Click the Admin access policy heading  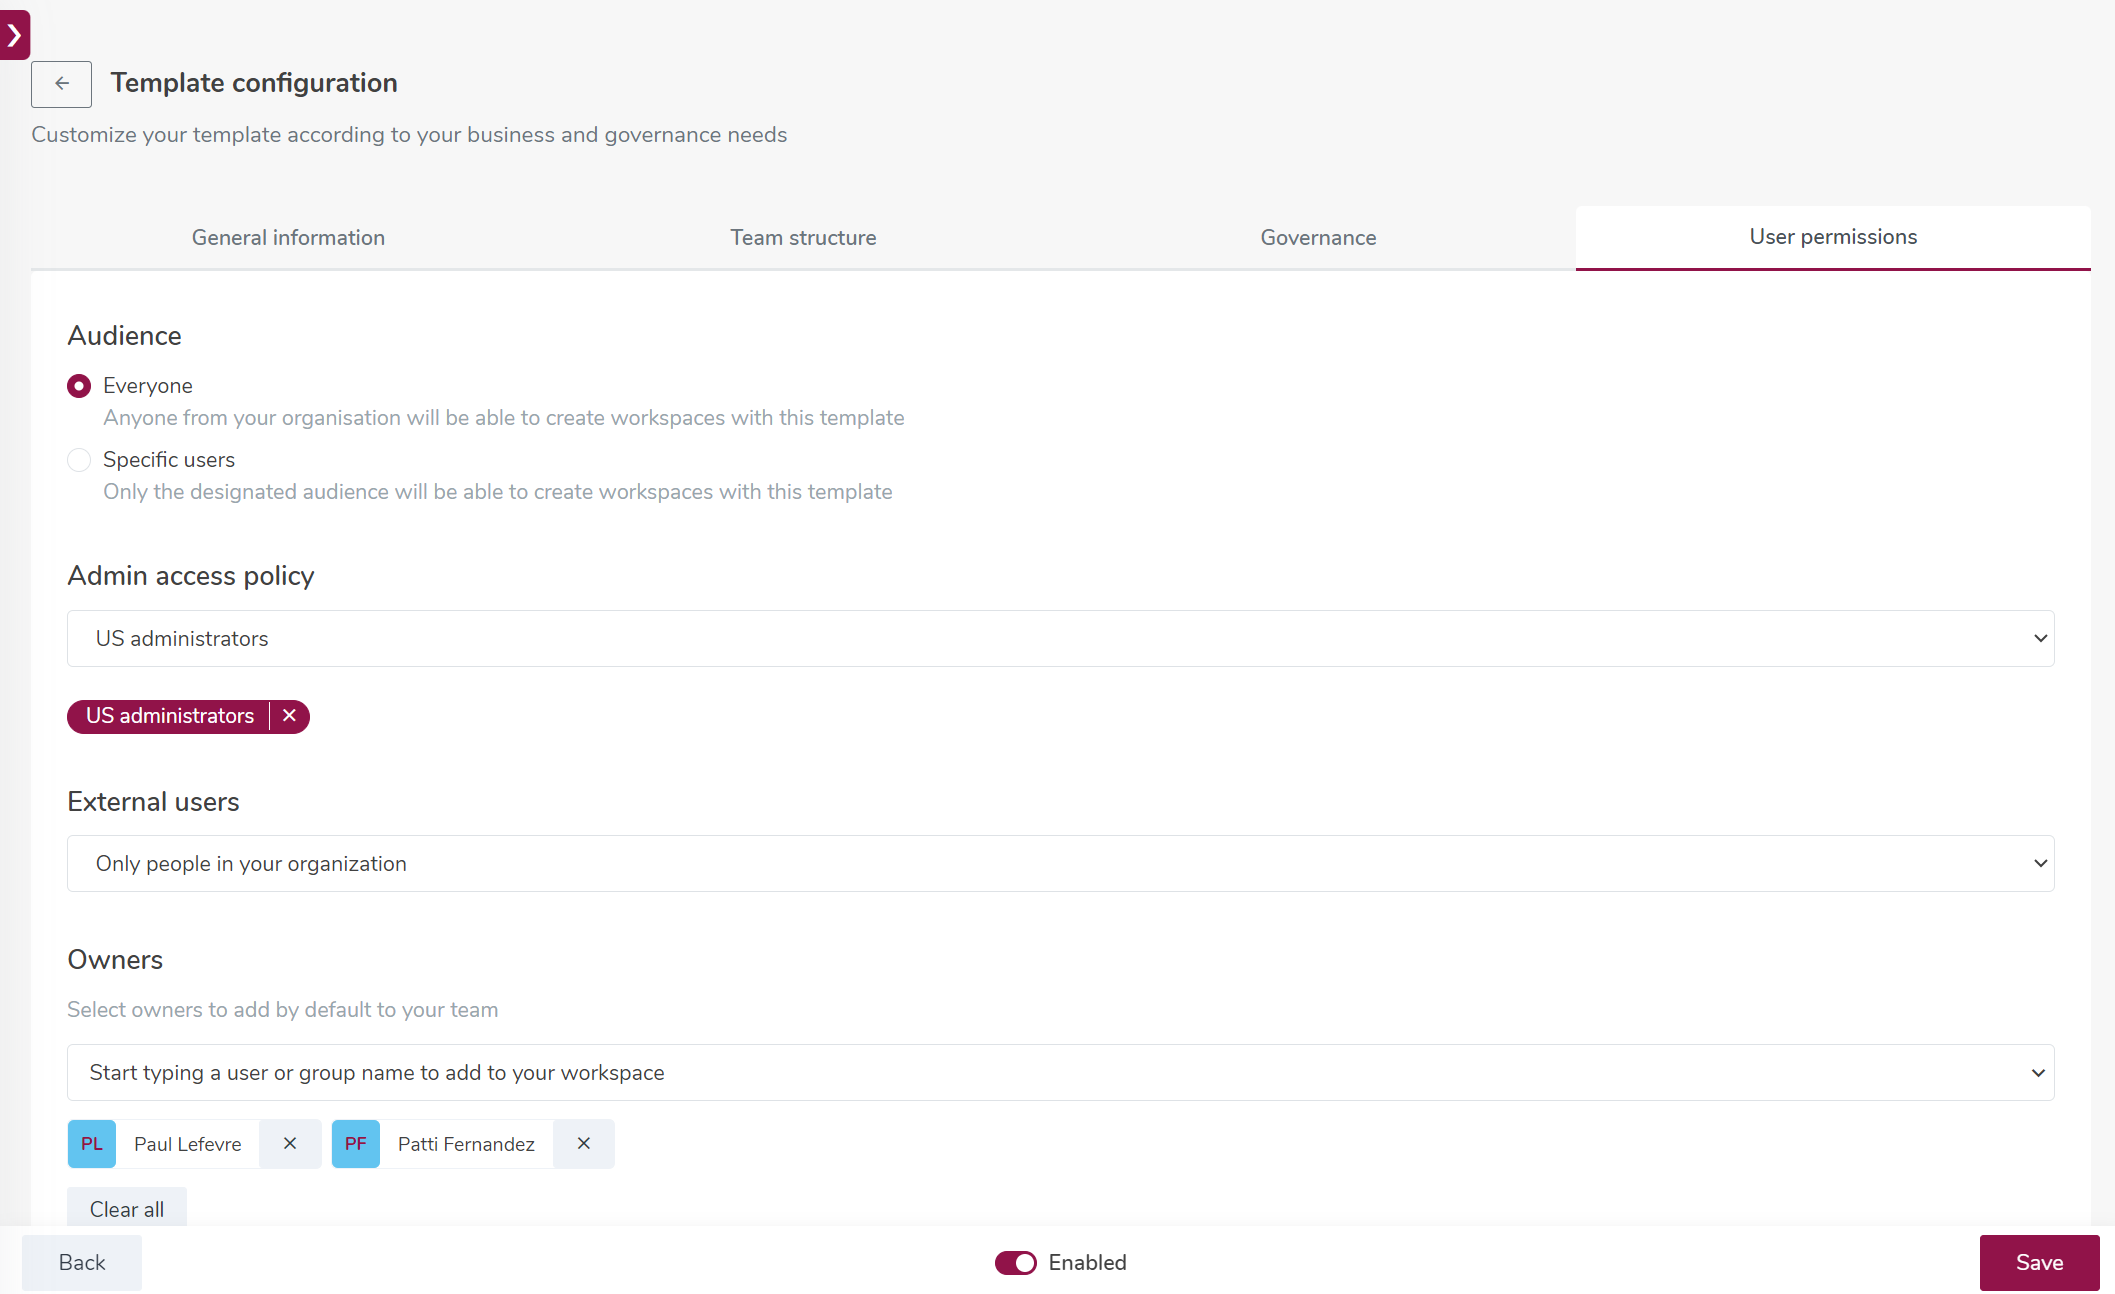[x=191, y=576]
